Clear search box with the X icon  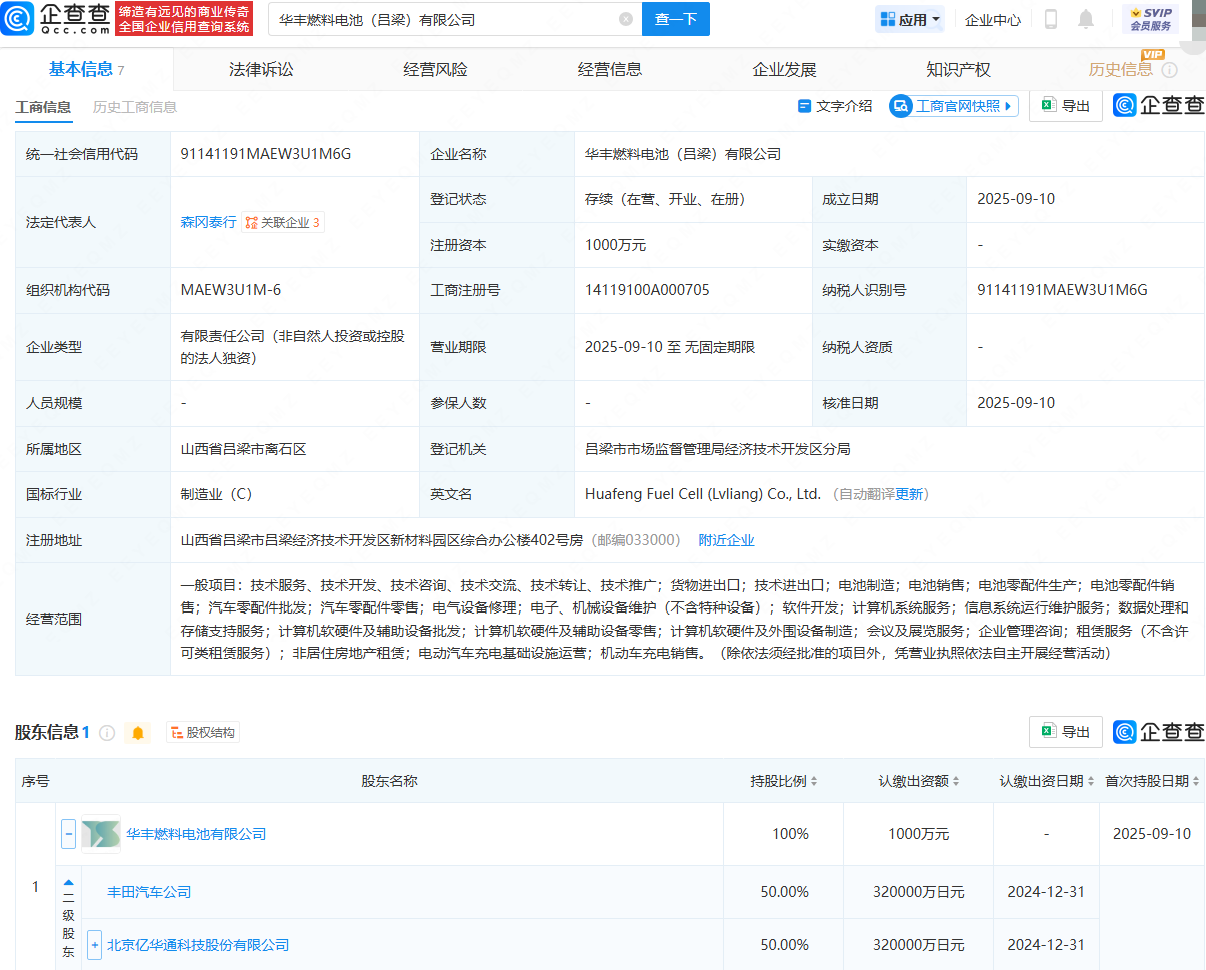pos(626,19)
